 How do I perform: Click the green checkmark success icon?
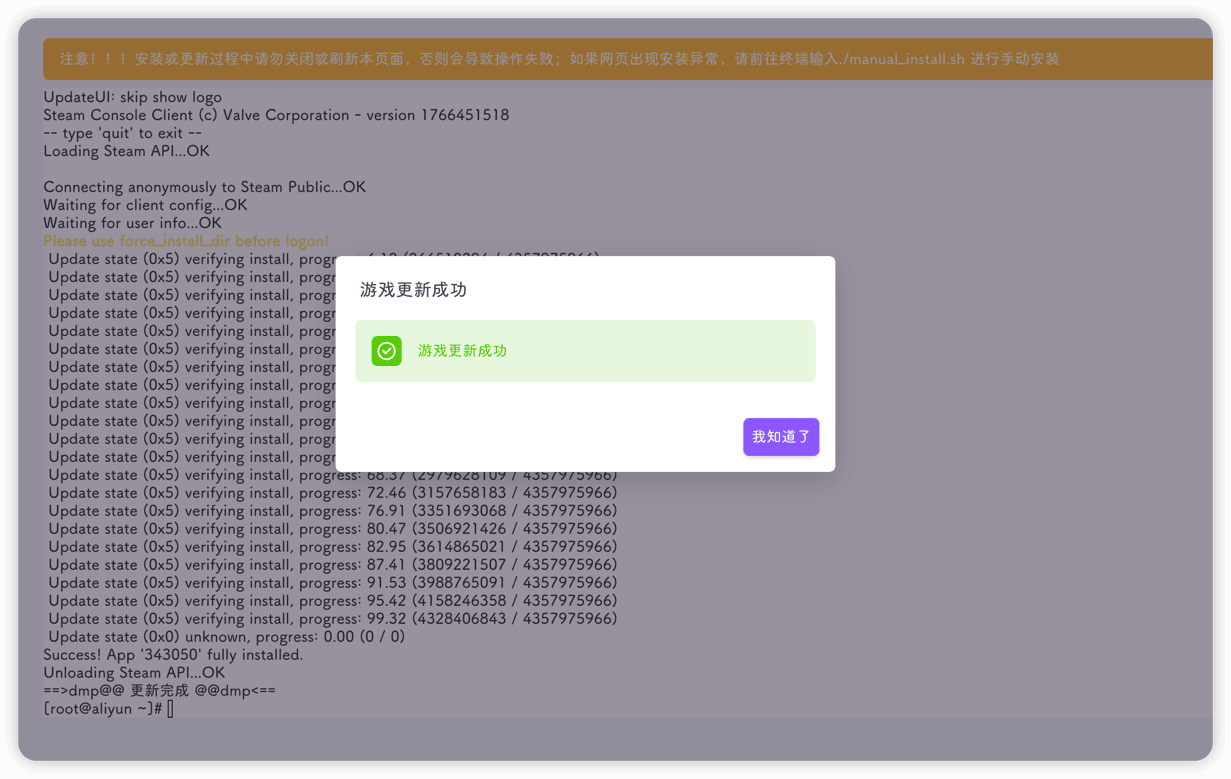tap(386, 351)
